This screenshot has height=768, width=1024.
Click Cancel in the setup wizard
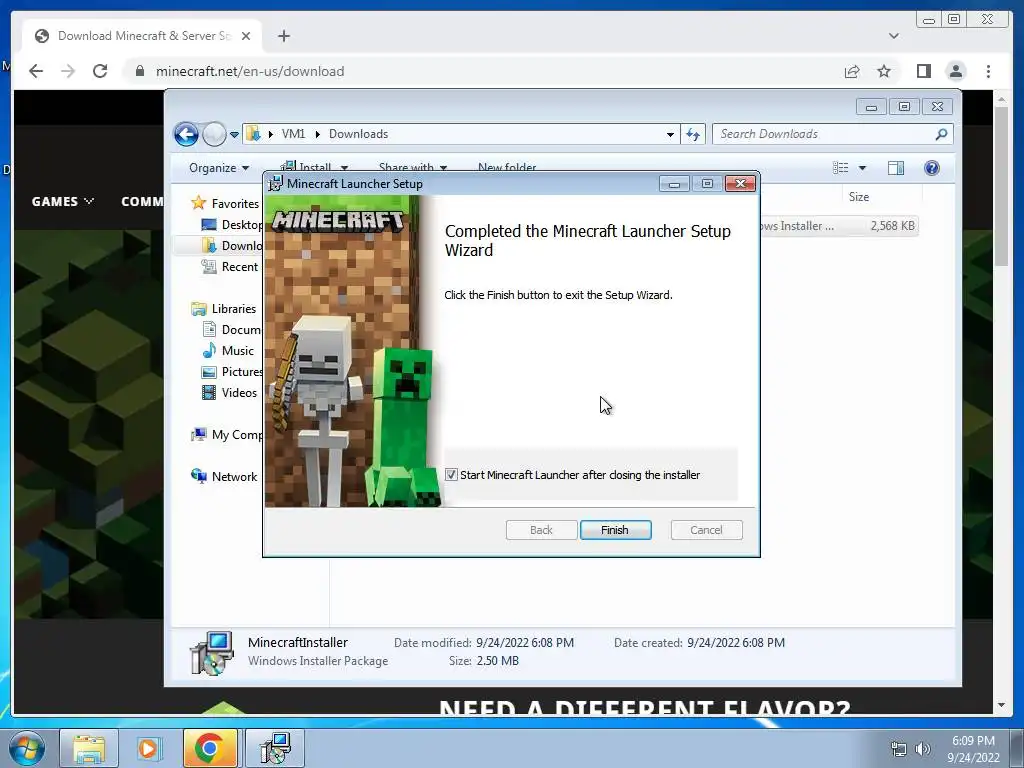pyautogui.click(x=706, y=530)
